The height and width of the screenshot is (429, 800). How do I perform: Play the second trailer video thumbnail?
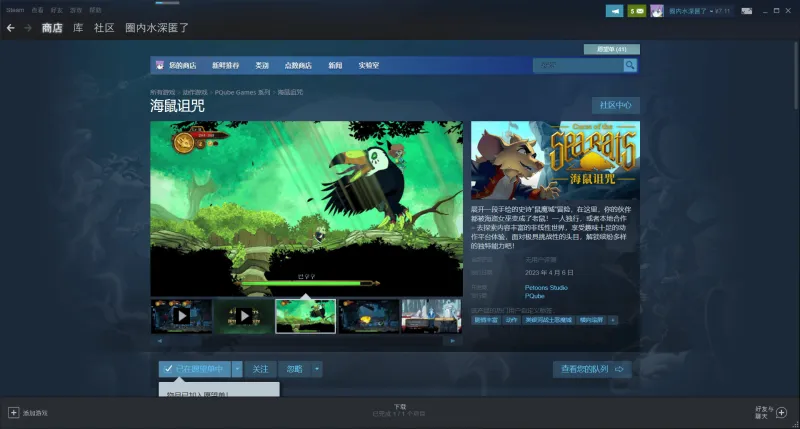243,316
